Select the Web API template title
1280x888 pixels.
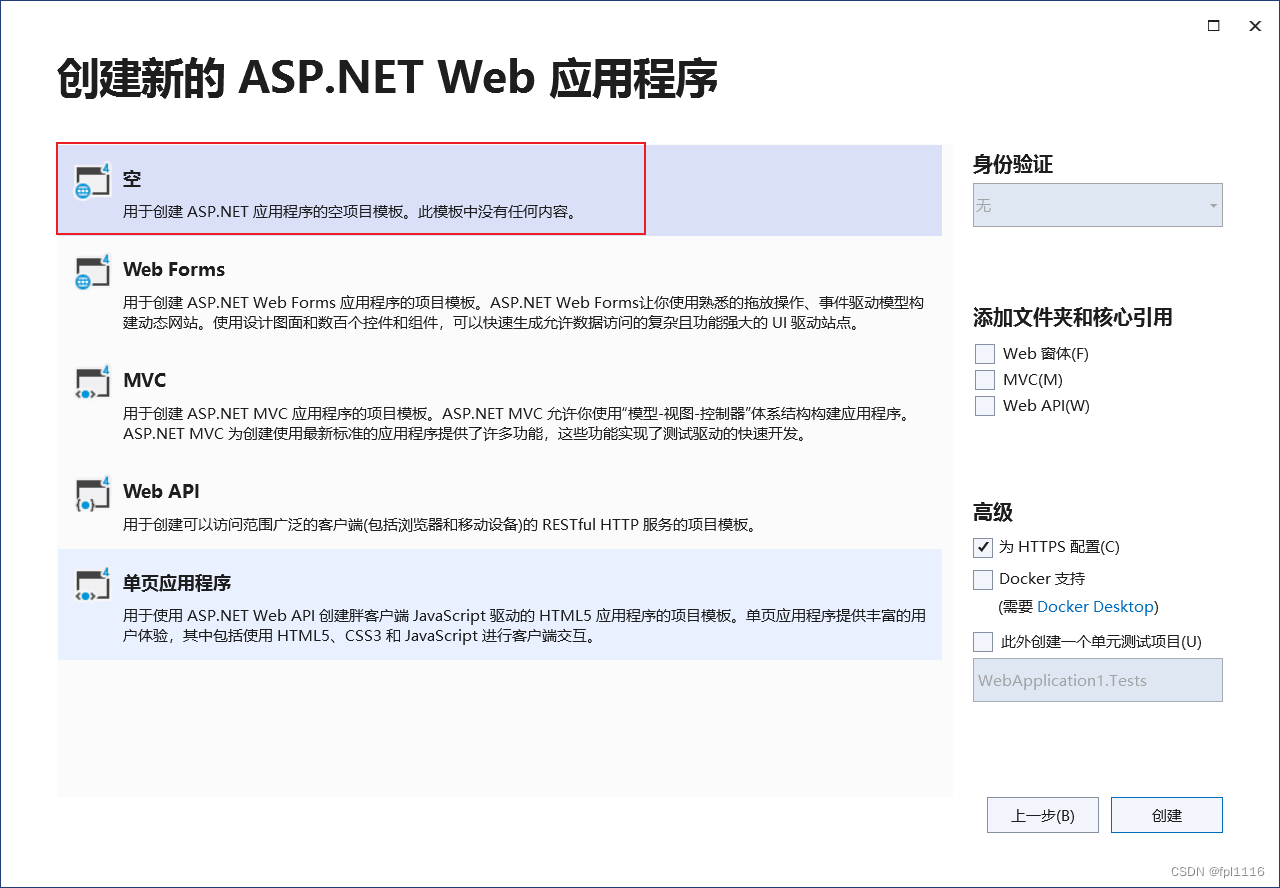pos(161,491)
